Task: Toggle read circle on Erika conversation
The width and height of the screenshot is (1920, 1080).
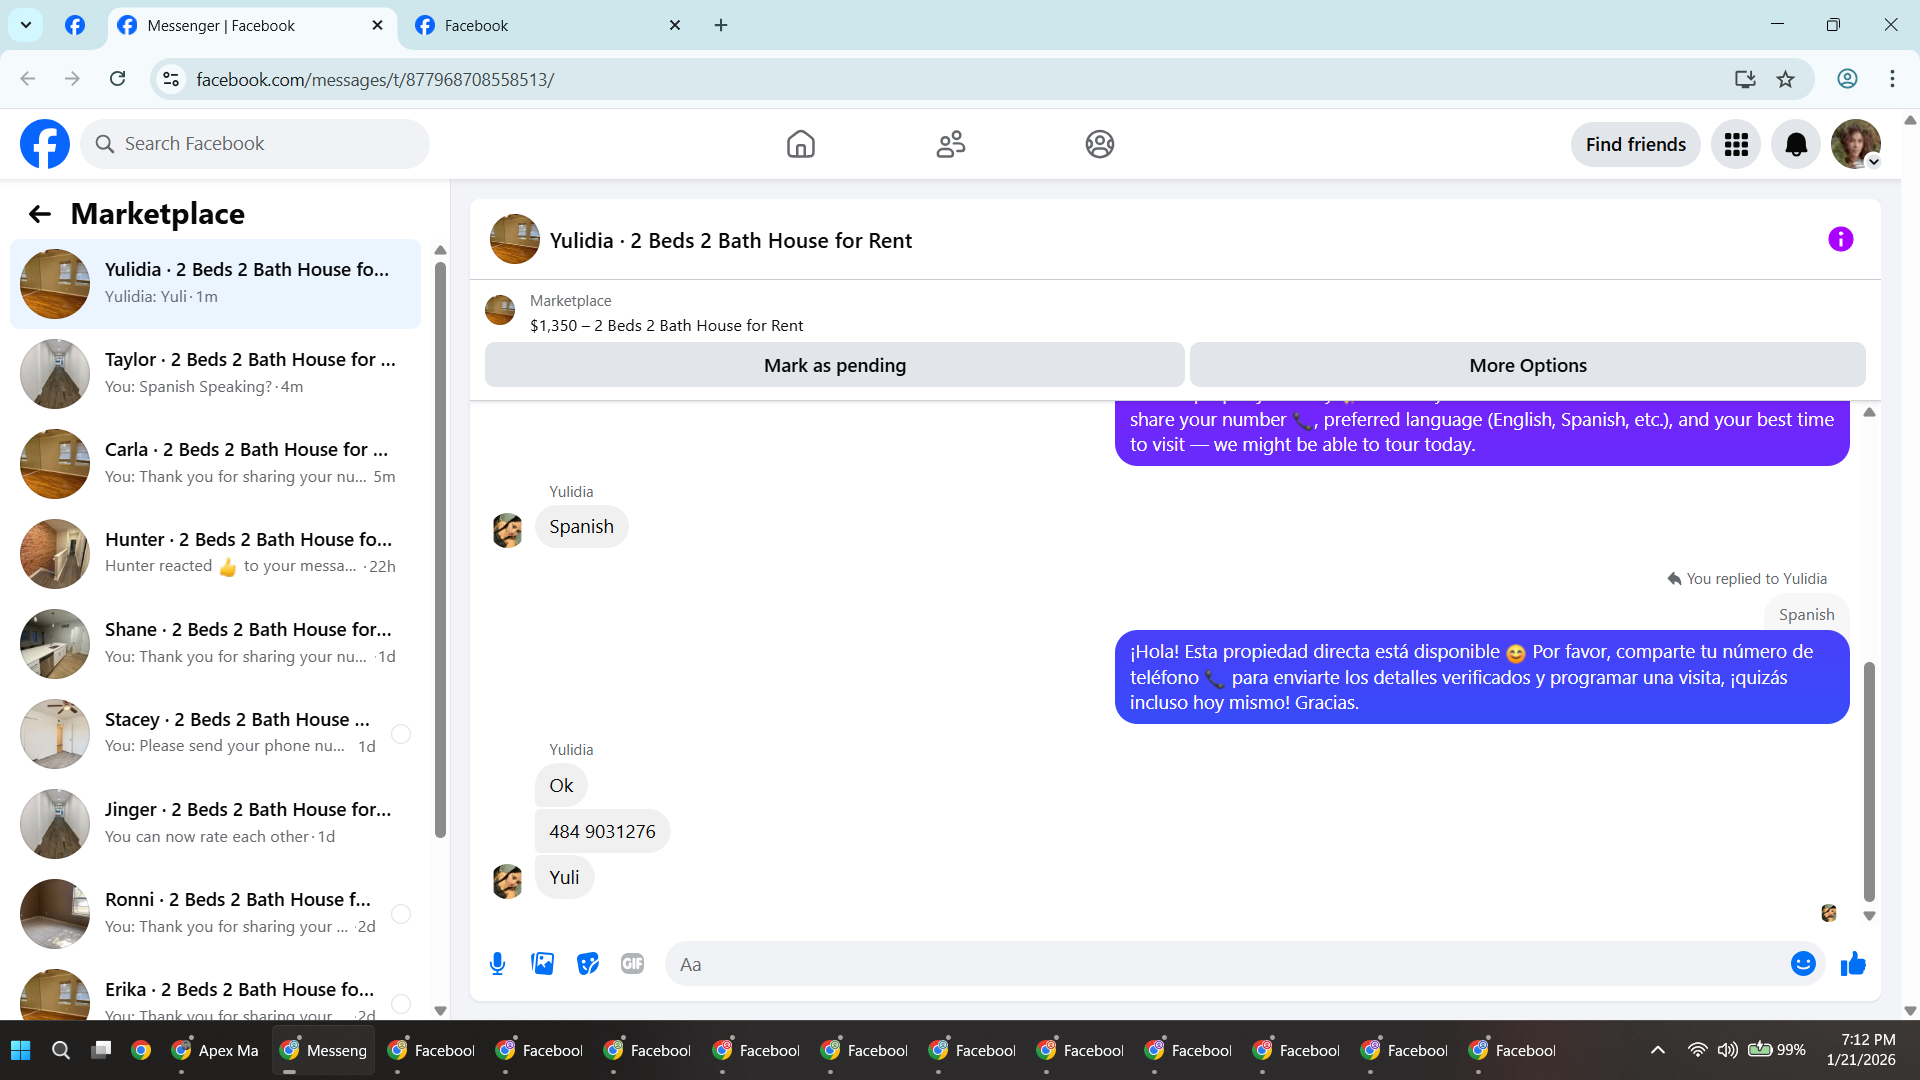Action: coord(401,1003)
